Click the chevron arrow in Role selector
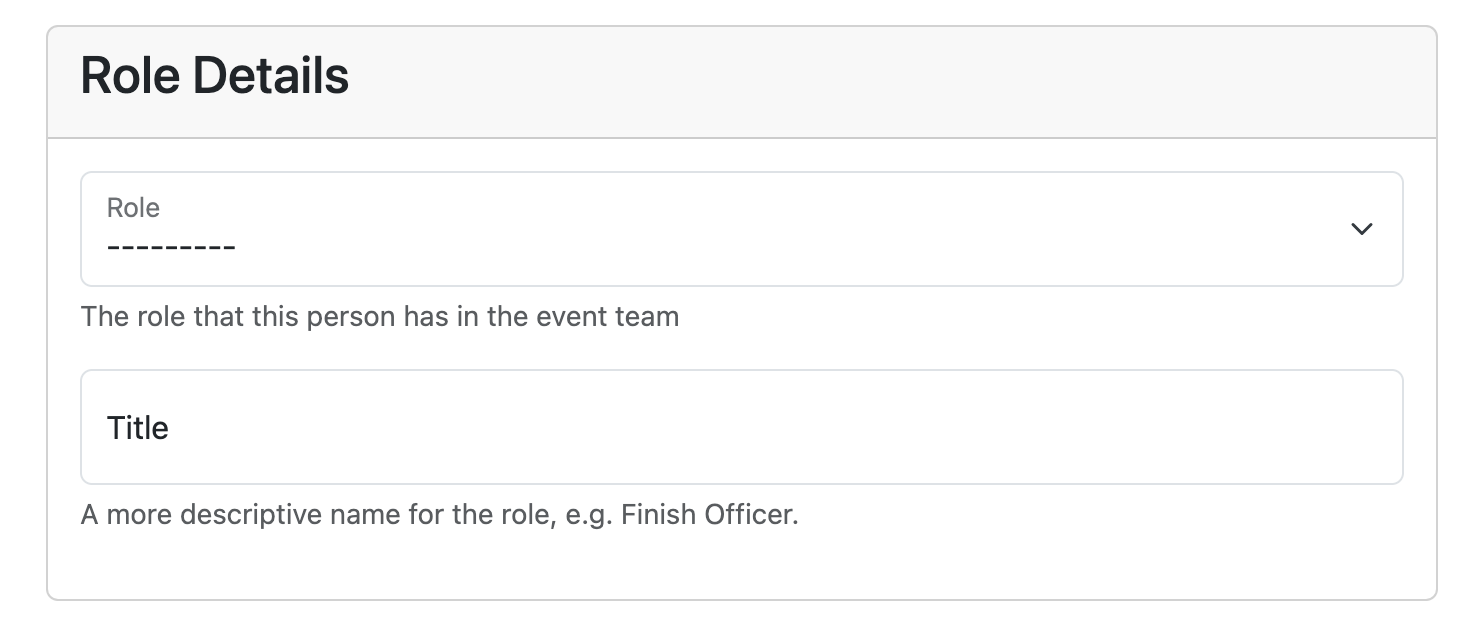 (x=1361, y=229)
